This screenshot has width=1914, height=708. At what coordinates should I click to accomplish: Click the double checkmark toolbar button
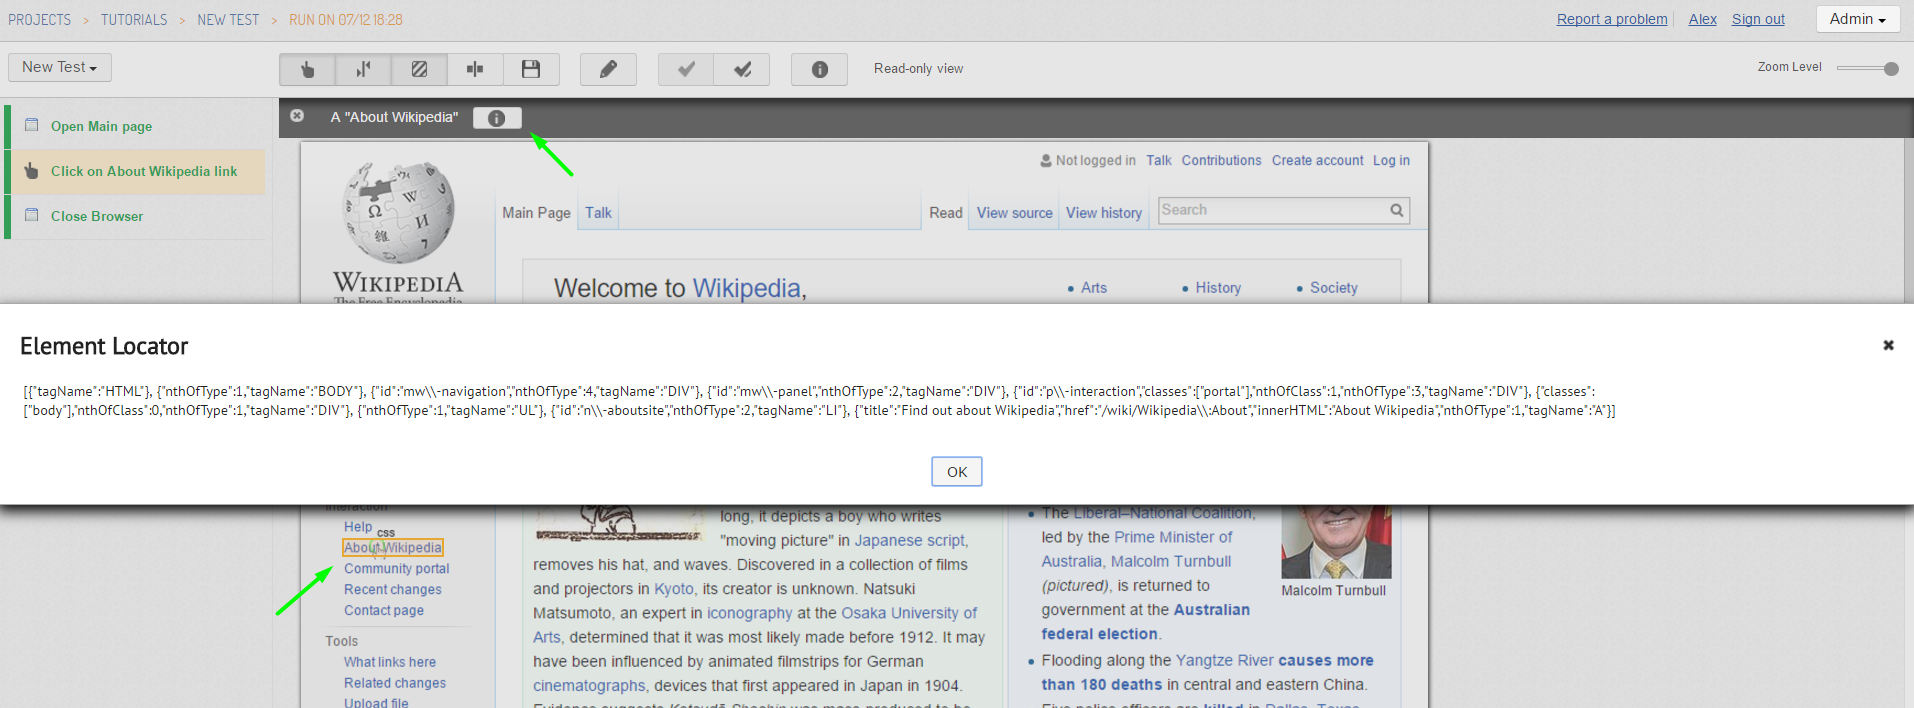click(x=742, y=69)
